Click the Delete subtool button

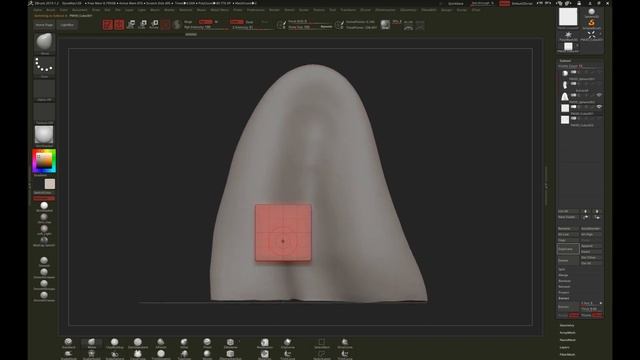click(568, 260)
